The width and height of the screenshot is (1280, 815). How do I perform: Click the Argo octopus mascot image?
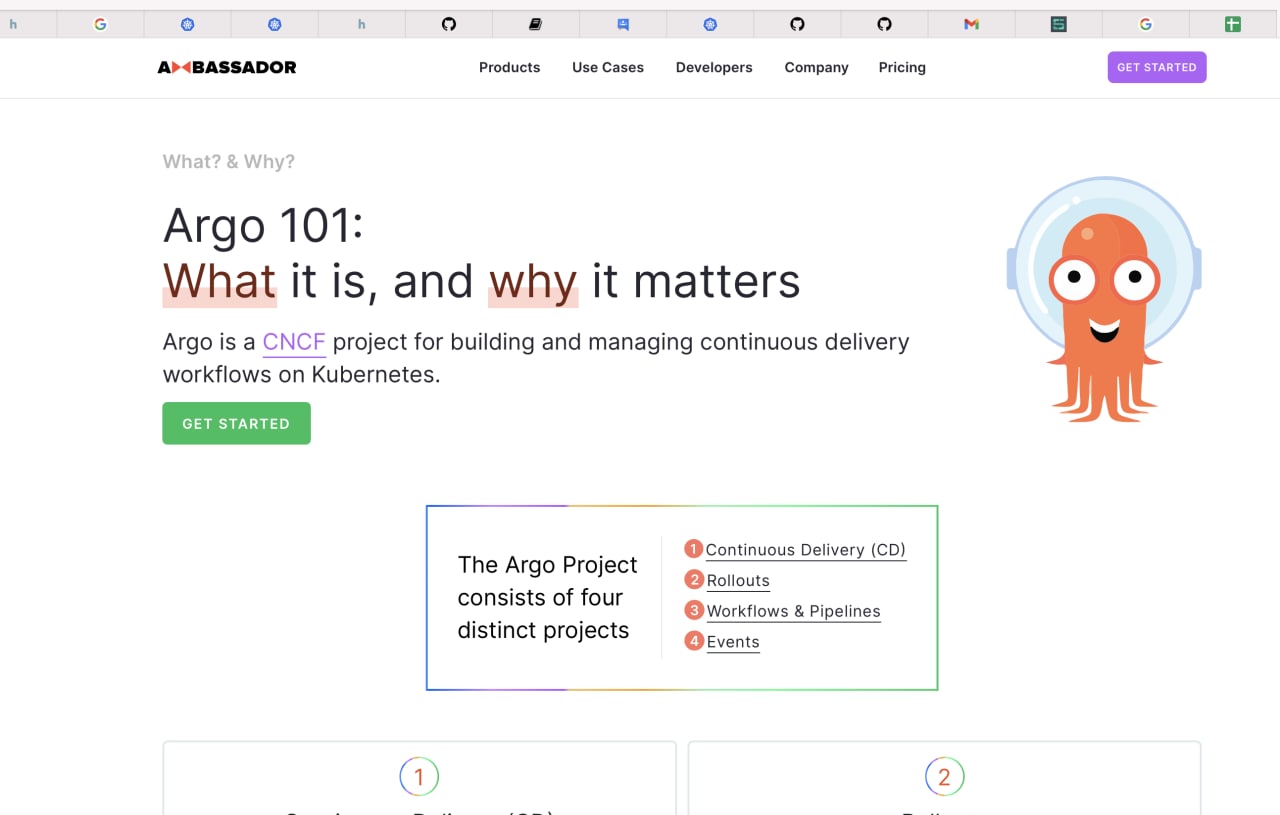pyautogui.click(x=1104, y=299)
